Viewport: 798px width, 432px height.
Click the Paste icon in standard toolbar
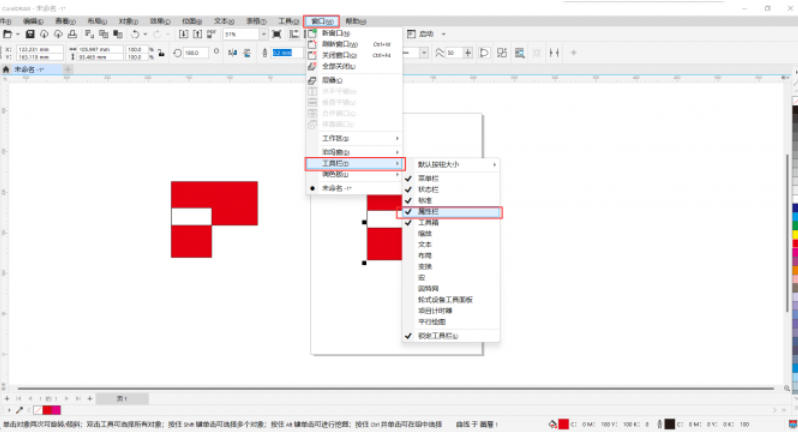pyautogui.click(x=118, y=34)
